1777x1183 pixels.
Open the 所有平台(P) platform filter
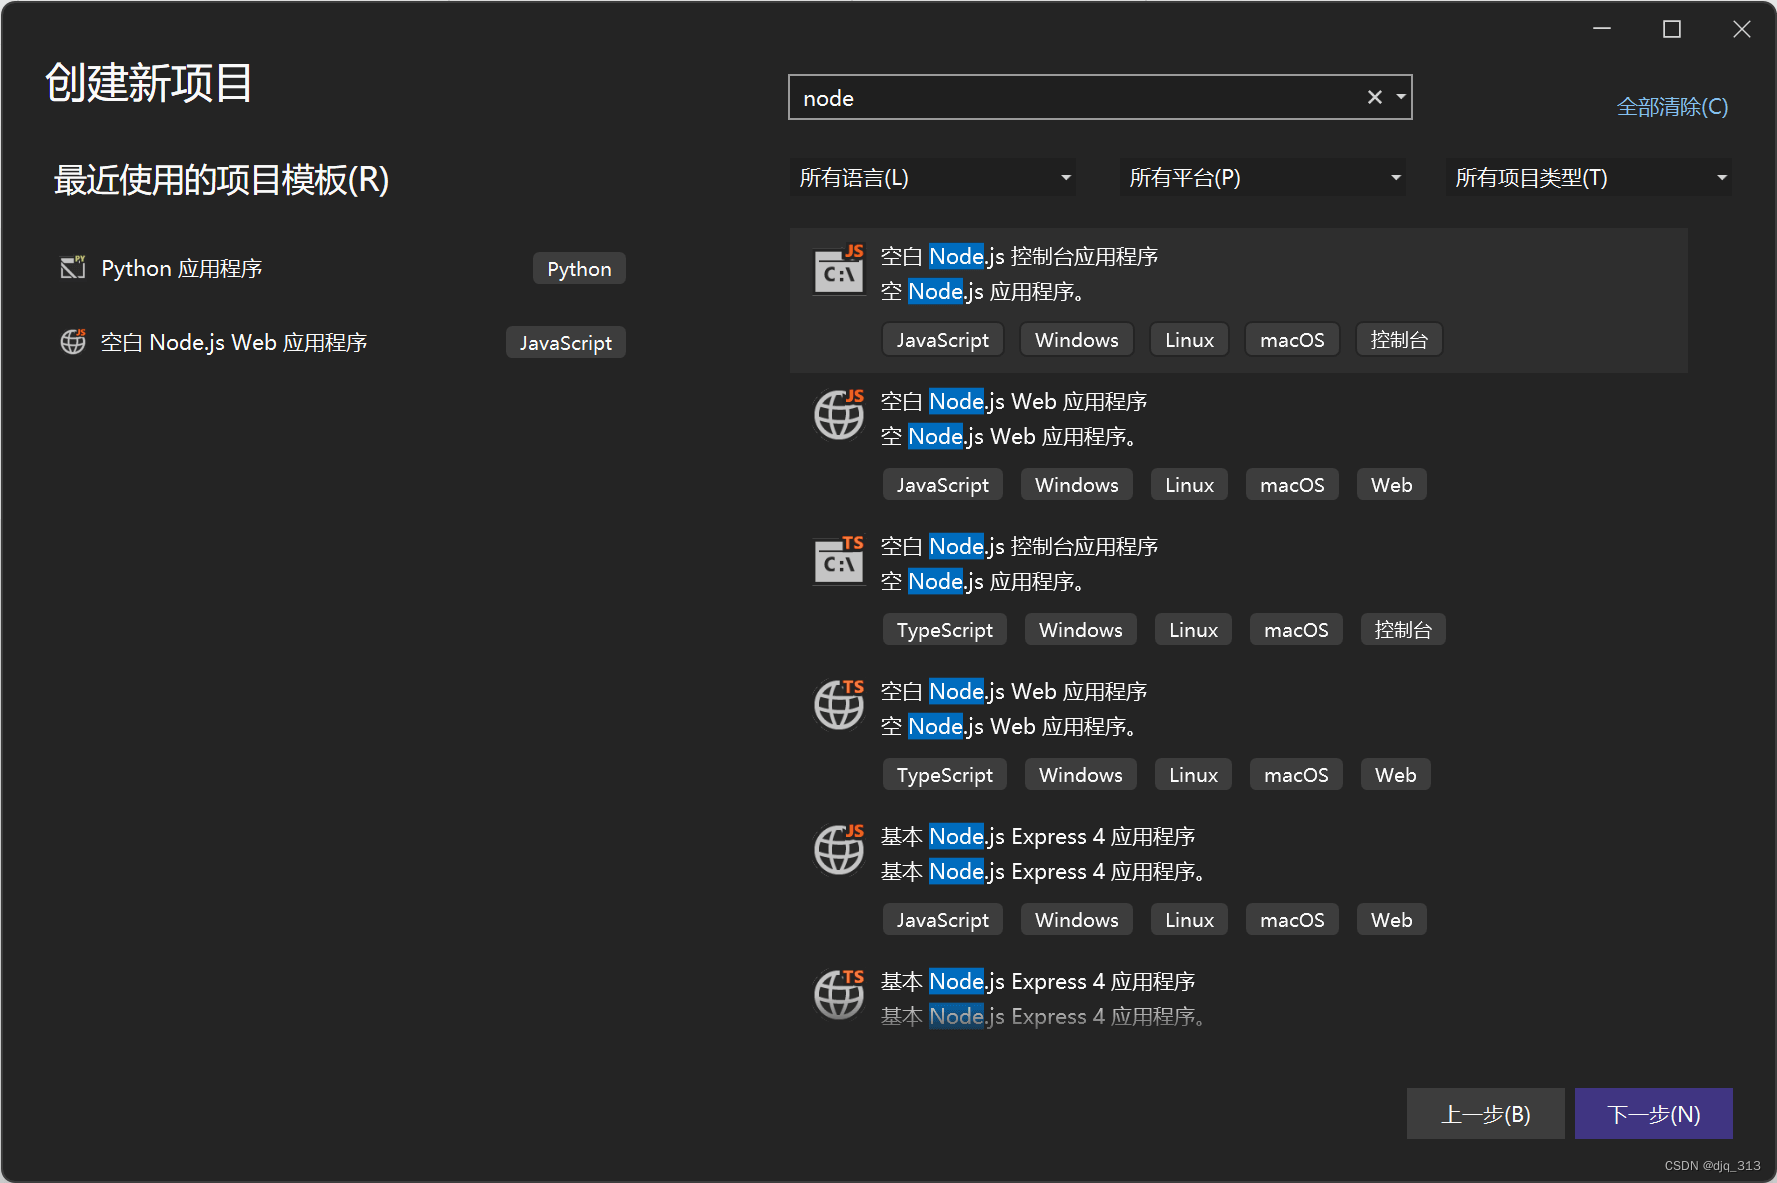[1263, 178]
